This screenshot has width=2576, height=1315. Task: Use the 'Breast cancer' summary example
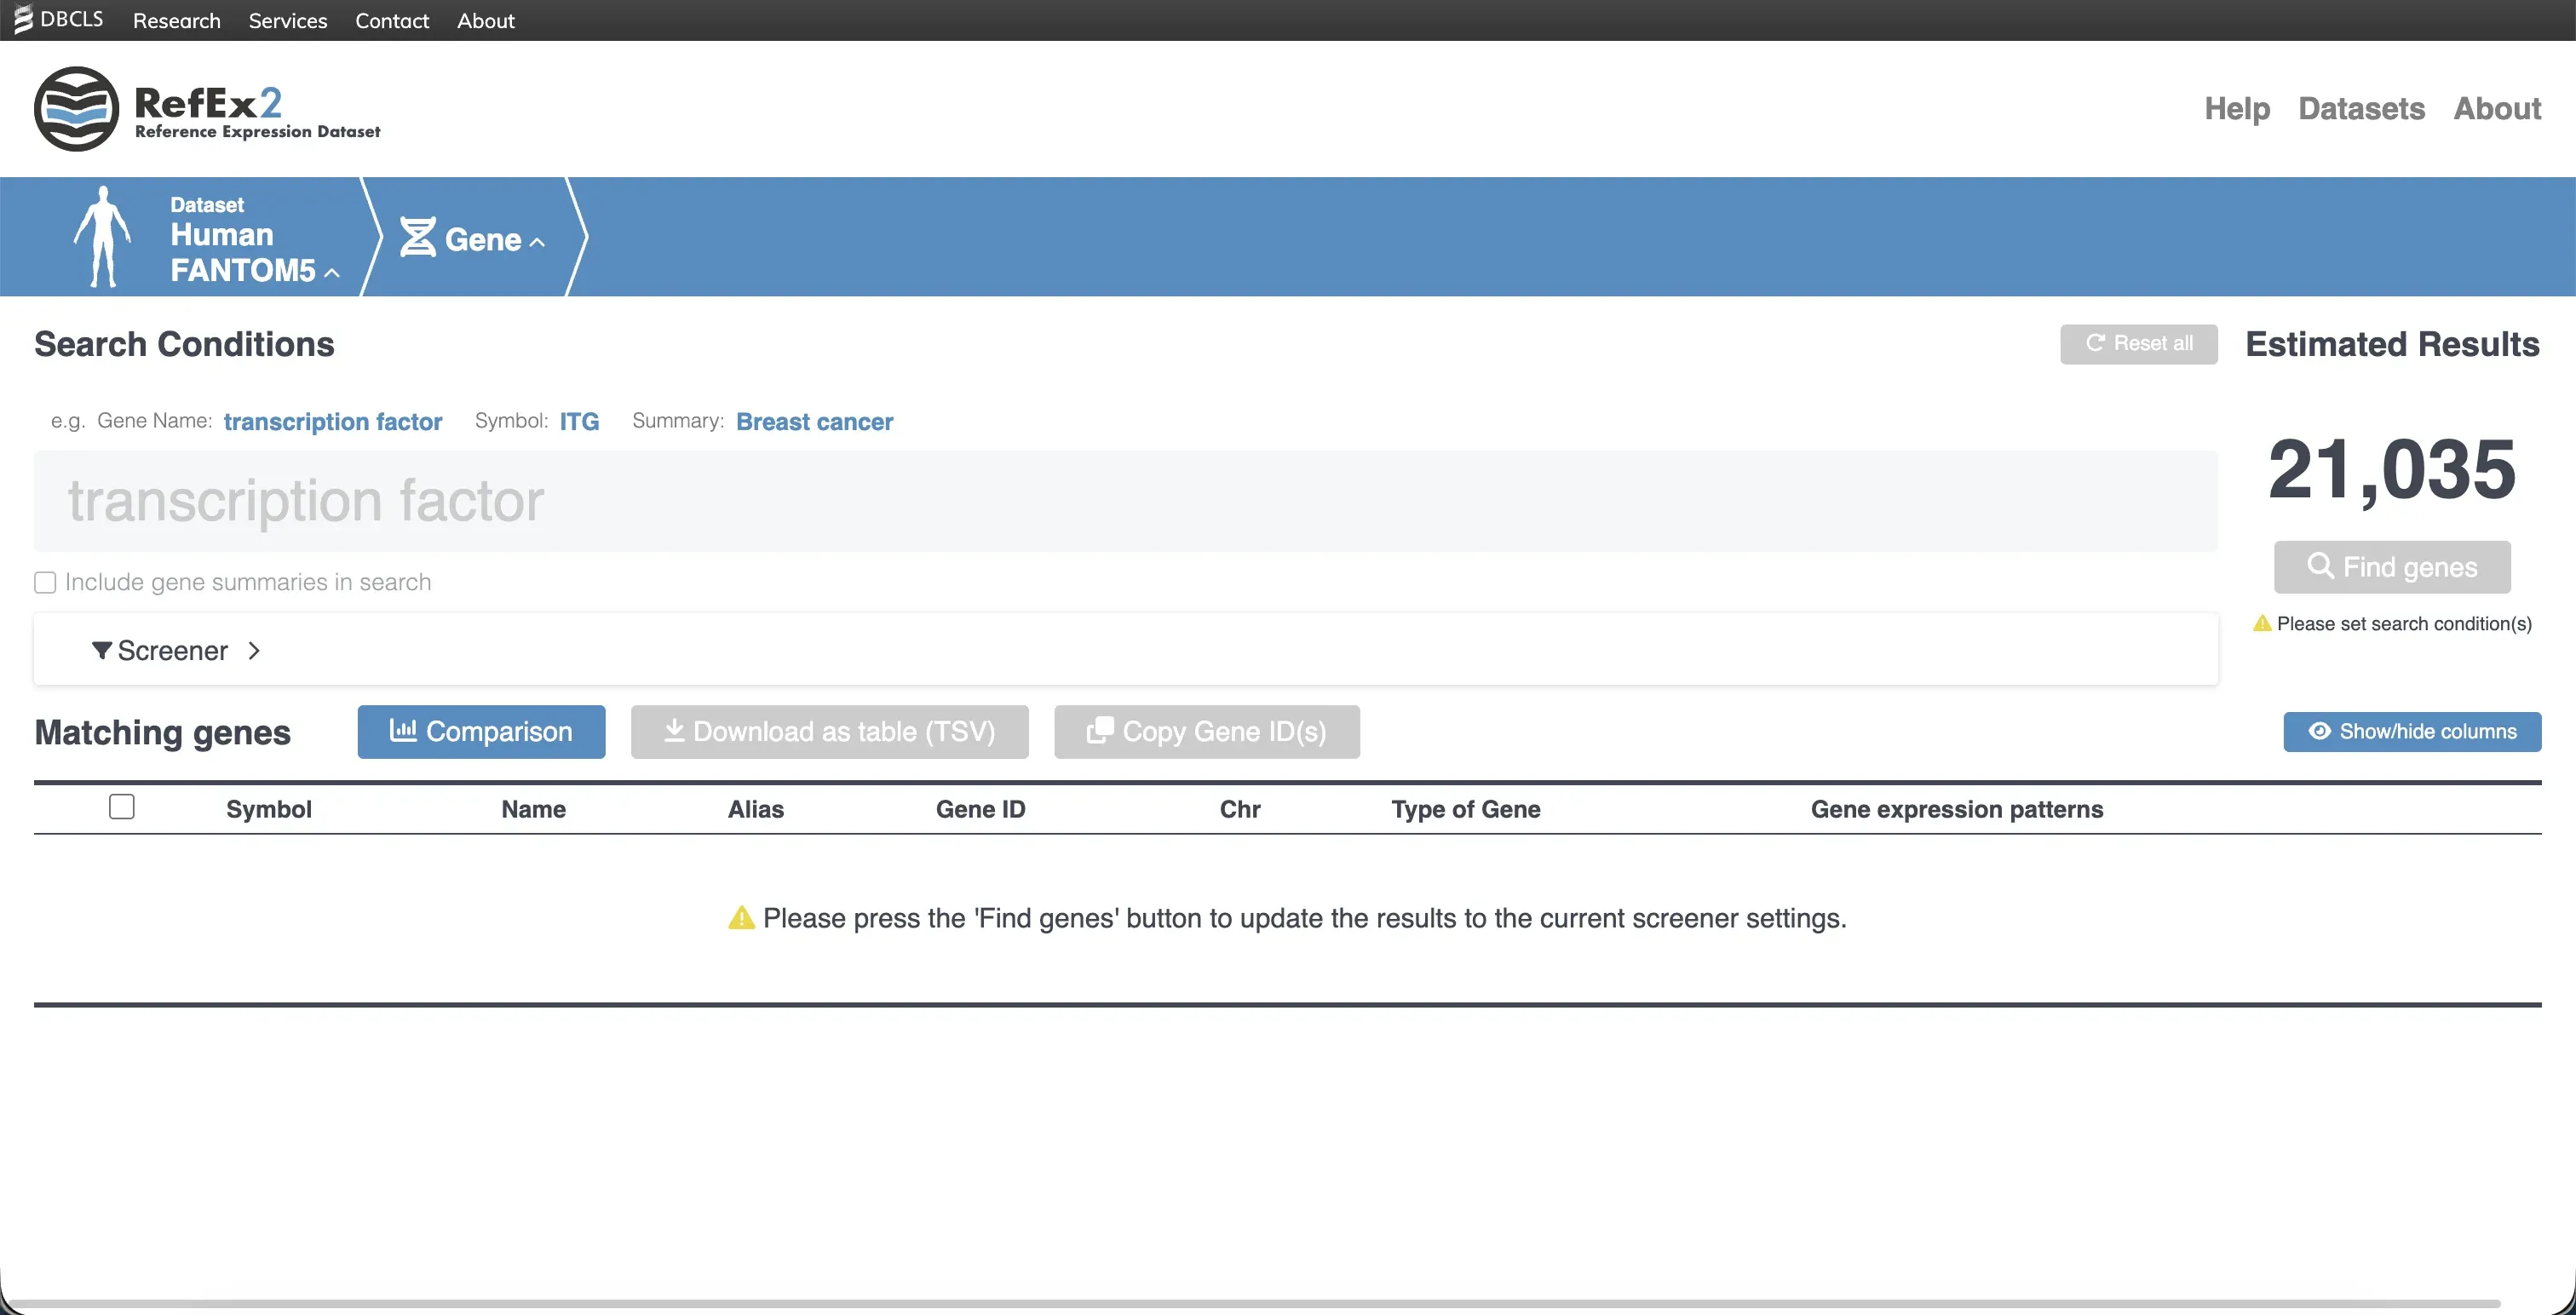pyautogui.click(x=814, y=422)
